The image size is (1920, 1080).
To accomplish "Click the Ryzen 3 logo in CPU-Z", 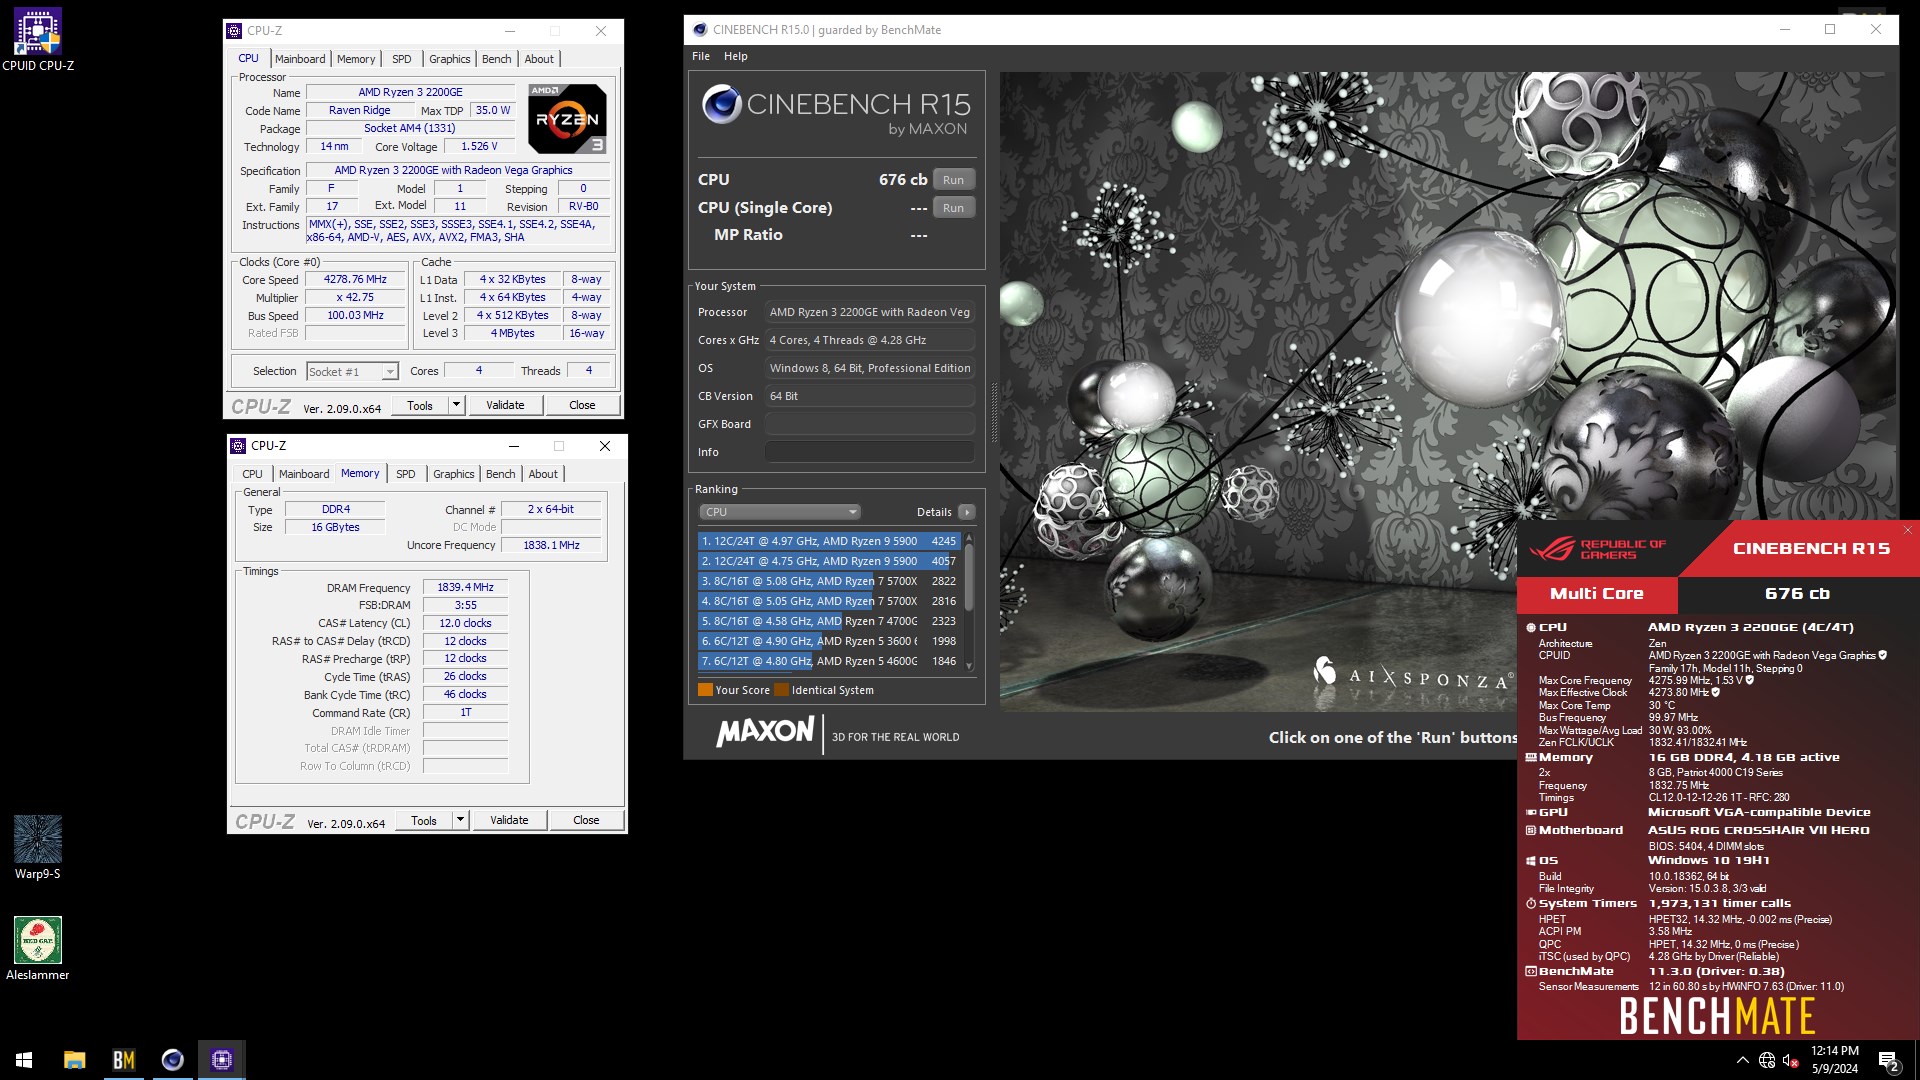I will [x=568, y=118].
